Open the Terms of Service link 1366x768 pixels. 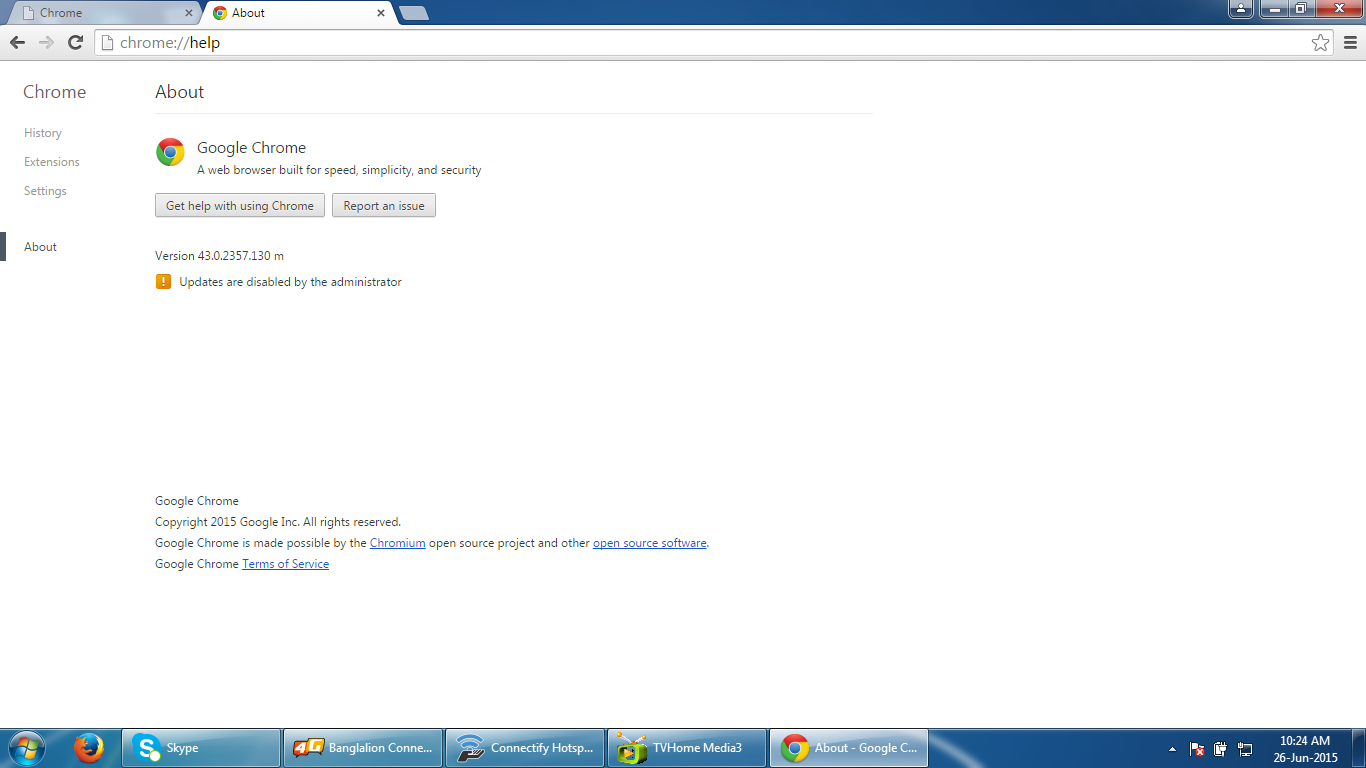(285, 564)
